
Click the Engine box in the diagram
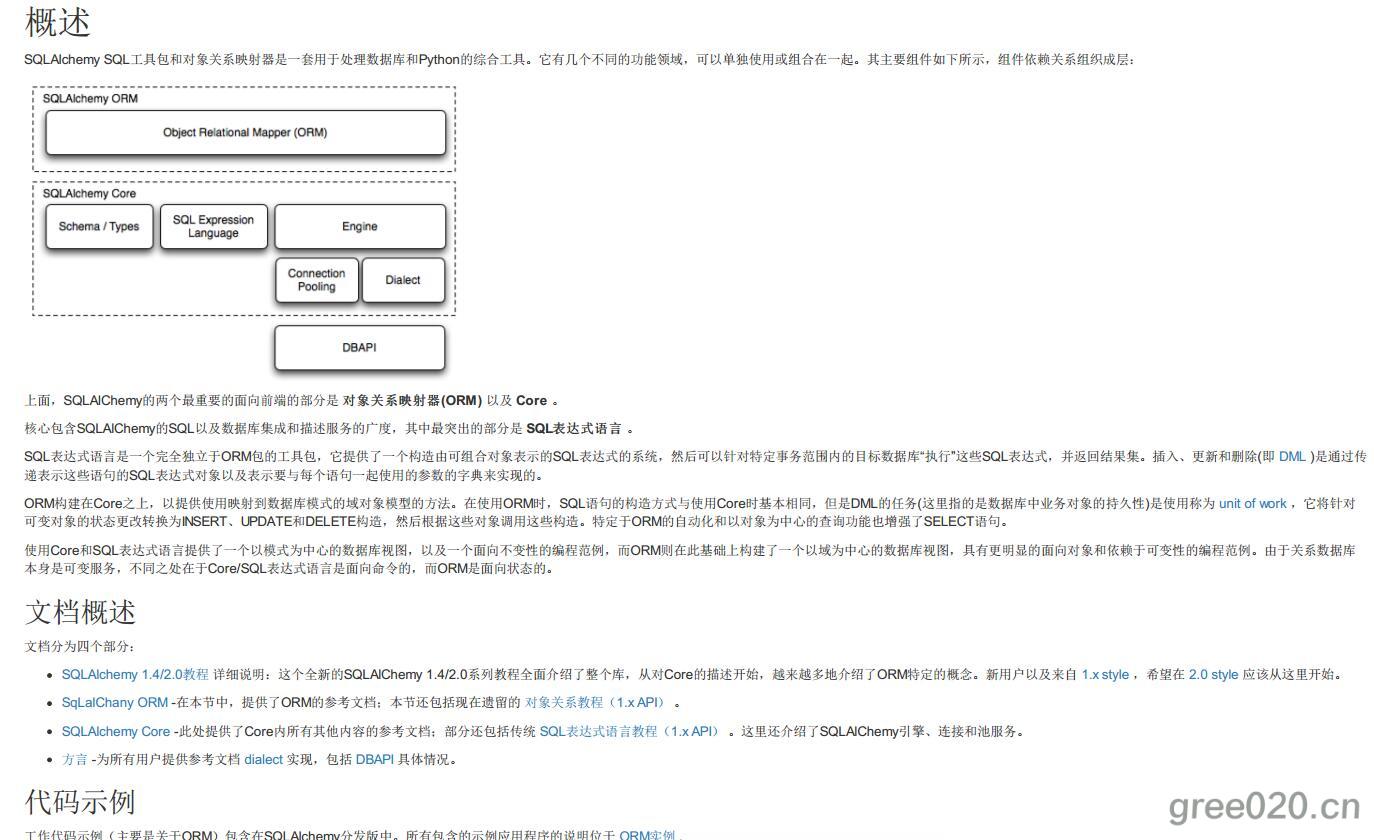click(360, 226)
